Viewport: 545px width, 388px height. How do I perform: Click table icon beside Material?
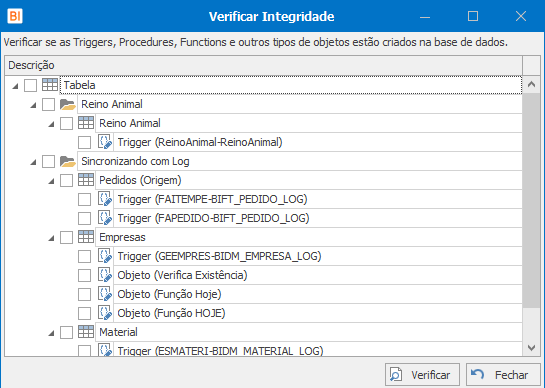click(x=86, y=332)
